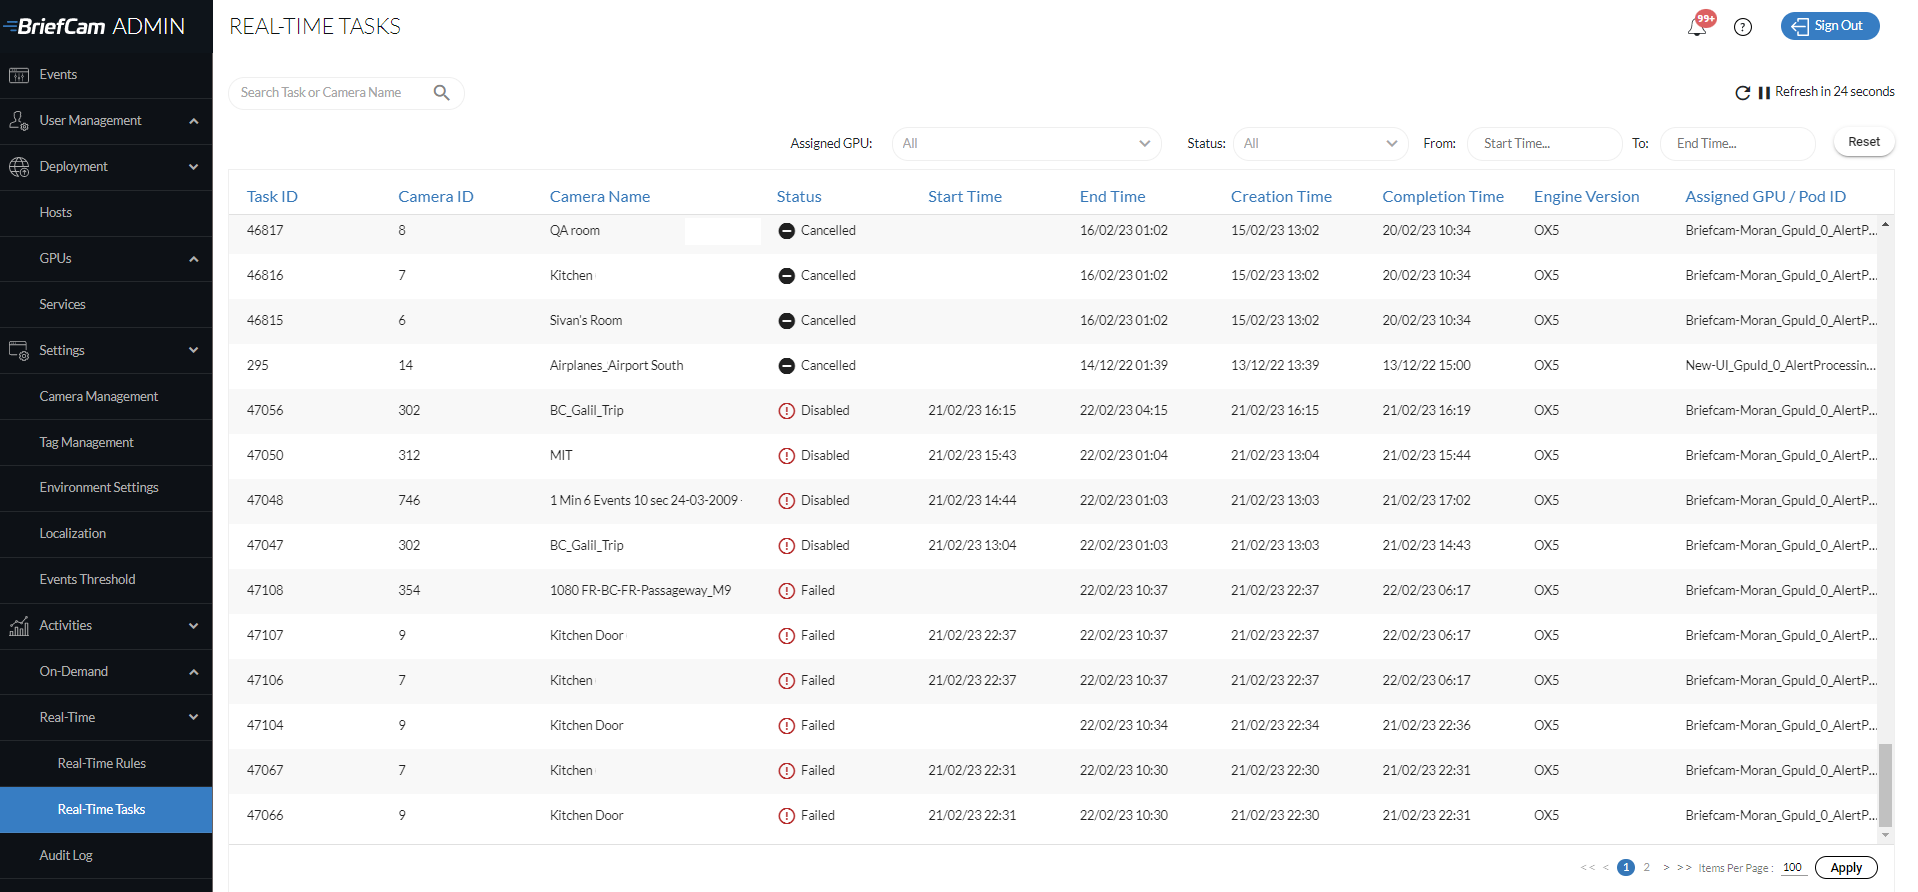Jump to last page arrows
This screenshot has width=1918, height=892.
click(x=1684, y=868)
